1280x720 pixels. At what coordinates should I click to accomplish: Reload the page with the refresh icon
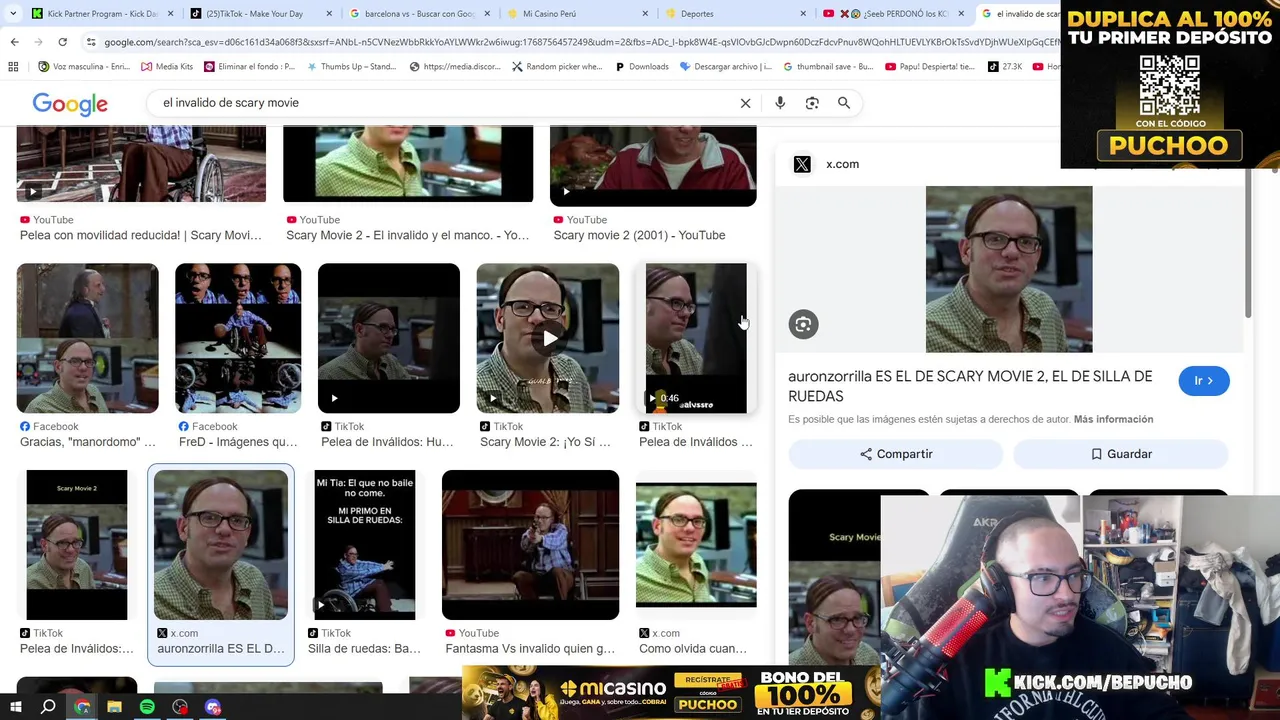[62, 42]
